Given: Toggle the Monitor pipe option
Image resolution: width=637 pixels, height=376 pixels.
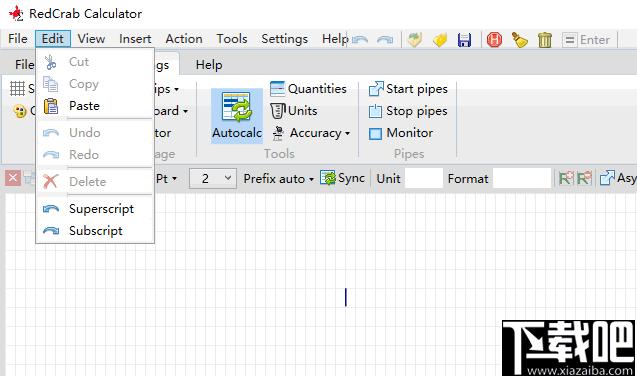Looking at the screenshot, I should (x=401, y=133).
